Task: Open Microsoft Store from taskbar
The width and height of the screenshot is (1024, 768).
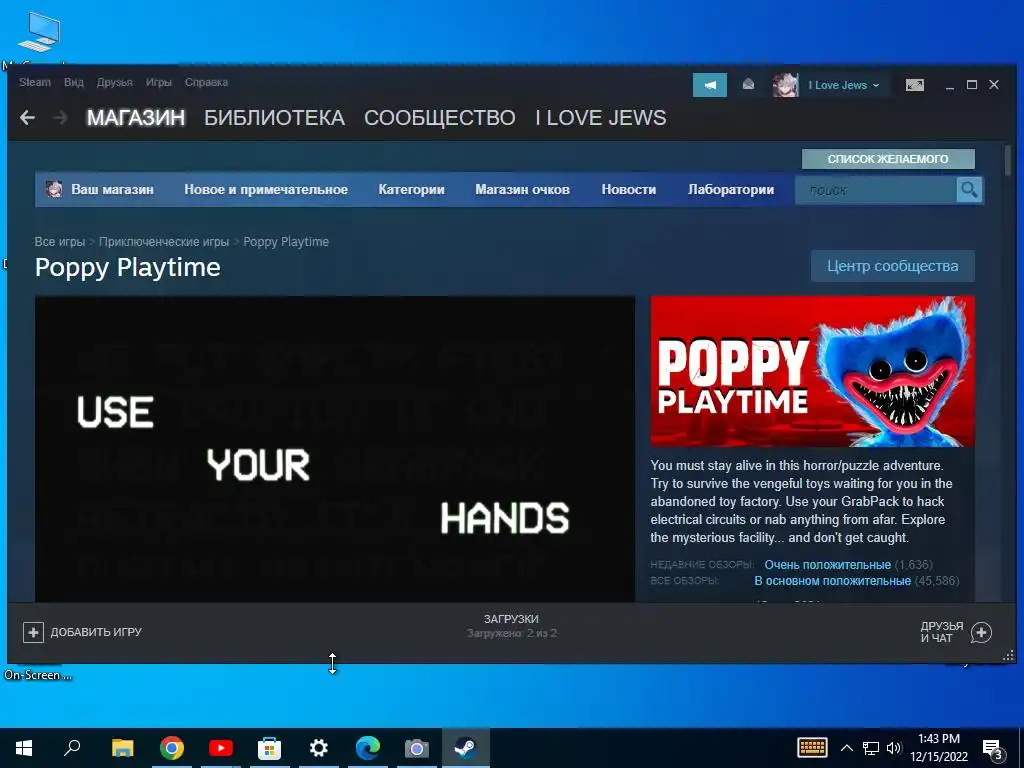Action: (270, 748)
